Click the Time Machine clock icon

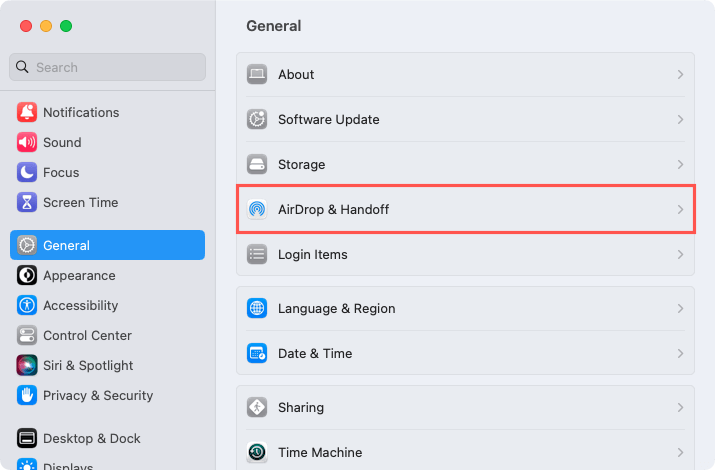pyautogui.click(x=257, y=452)
